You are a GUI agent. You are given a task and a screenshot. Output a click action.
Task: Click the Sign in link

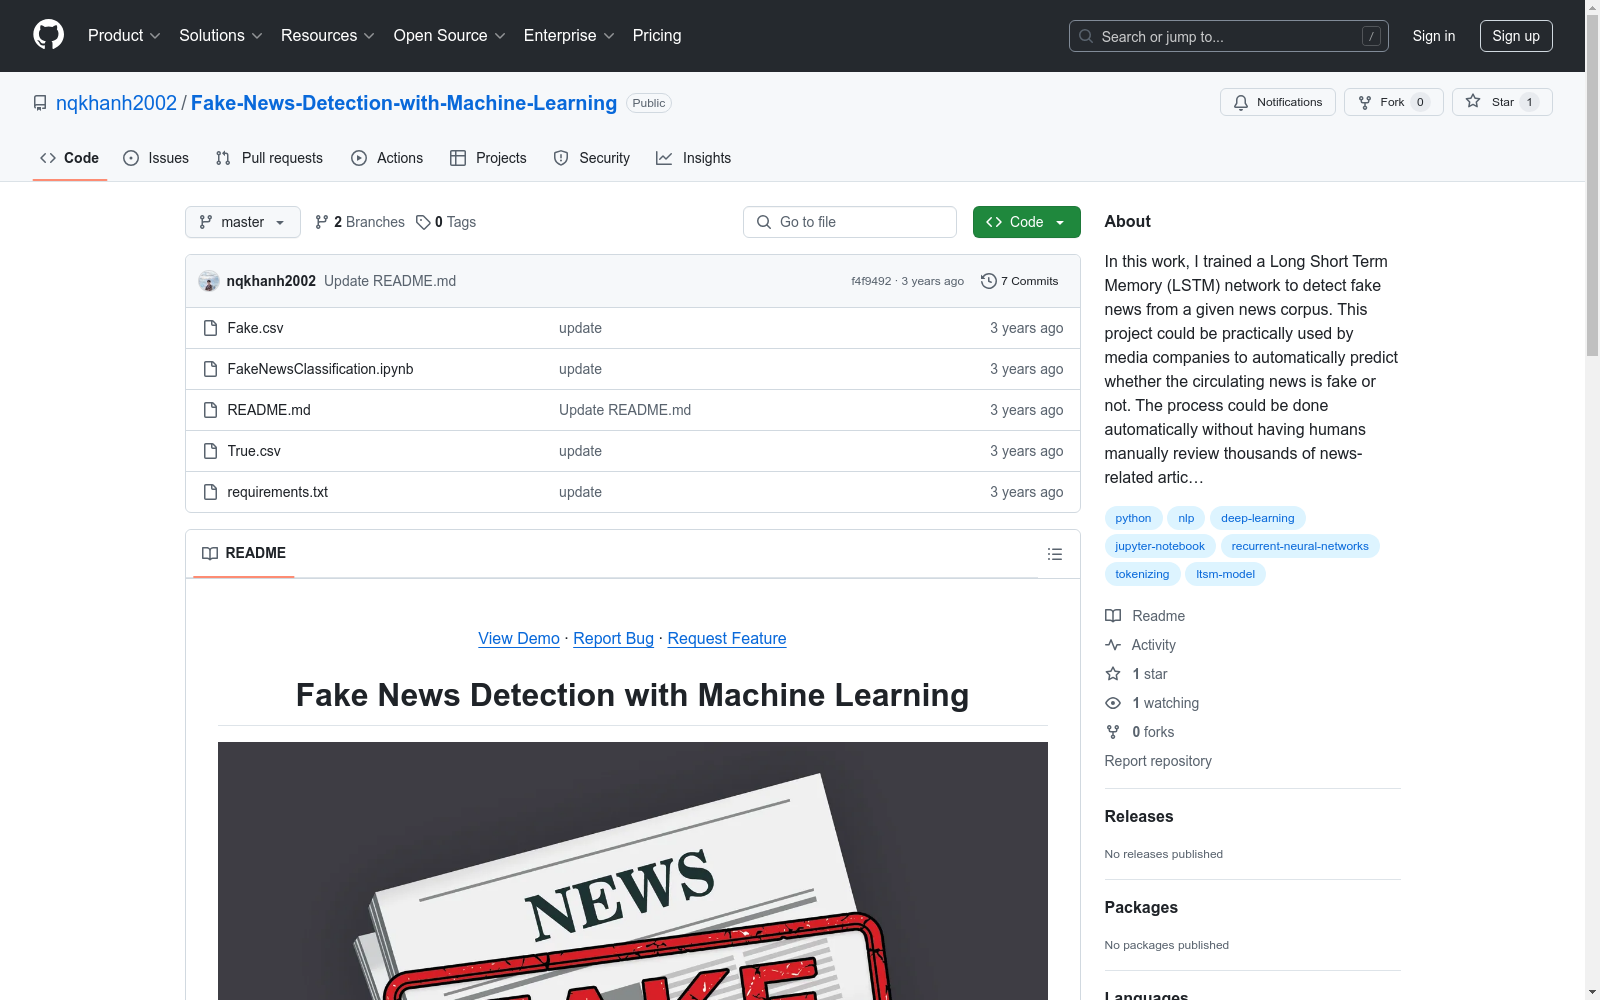[x=1434, y=36]
